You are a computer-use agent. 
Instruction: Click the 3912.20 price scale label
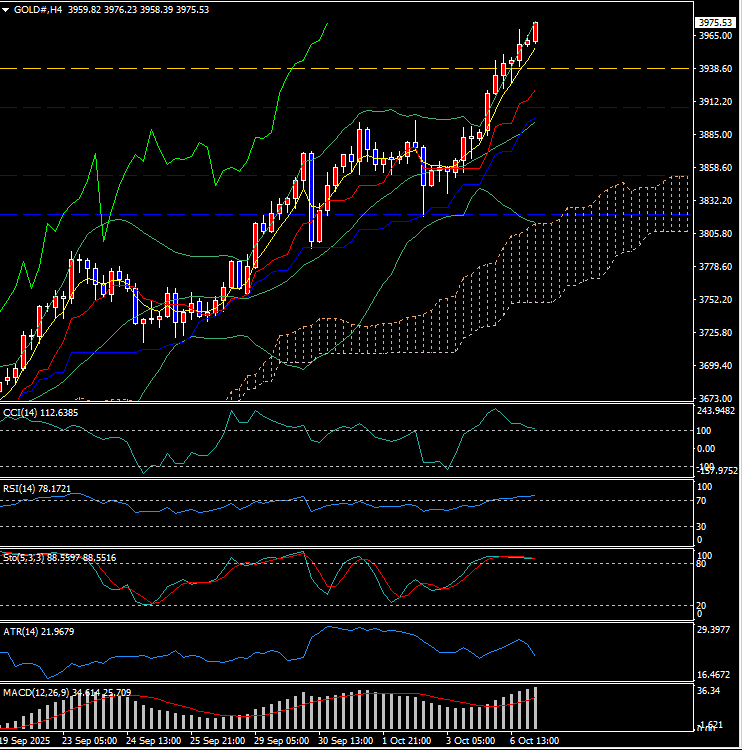tap(716, 102)
